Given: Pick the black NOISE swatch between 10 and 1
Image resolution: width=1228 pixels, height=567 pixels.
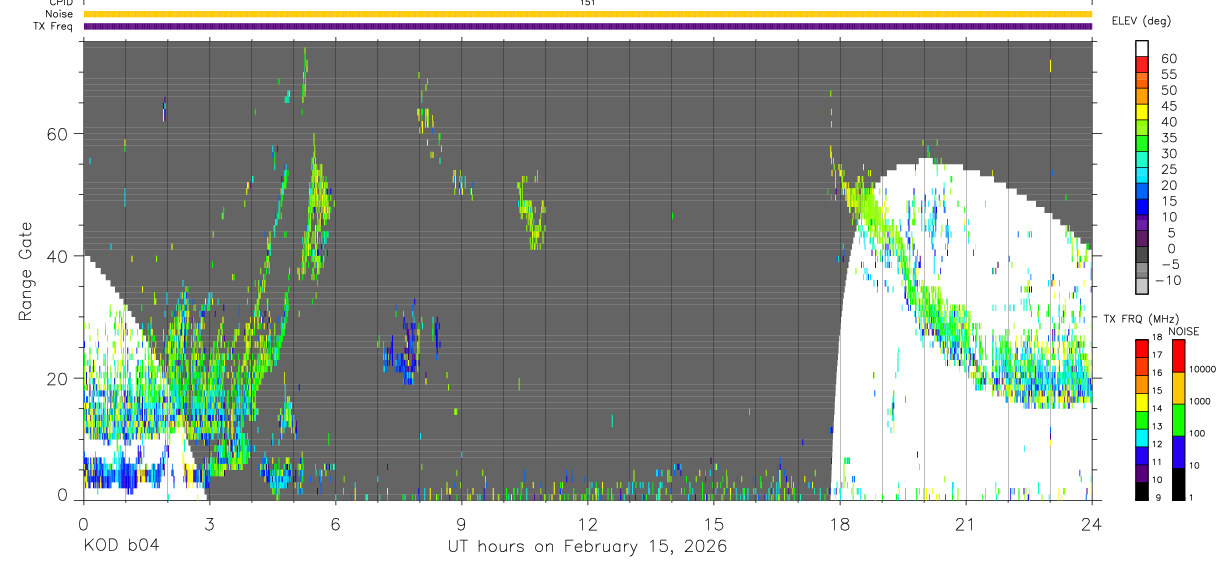Looking at the screenshot, I should pos(1178,483).
